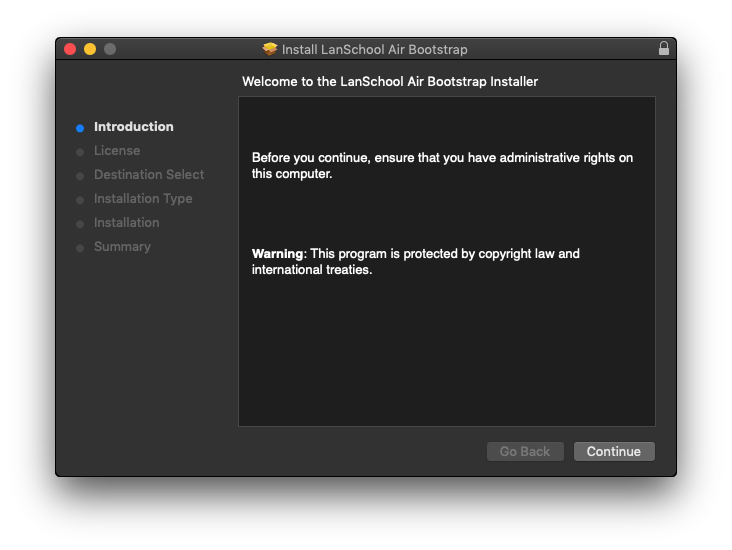Click the Go Back button

(525, 451)
